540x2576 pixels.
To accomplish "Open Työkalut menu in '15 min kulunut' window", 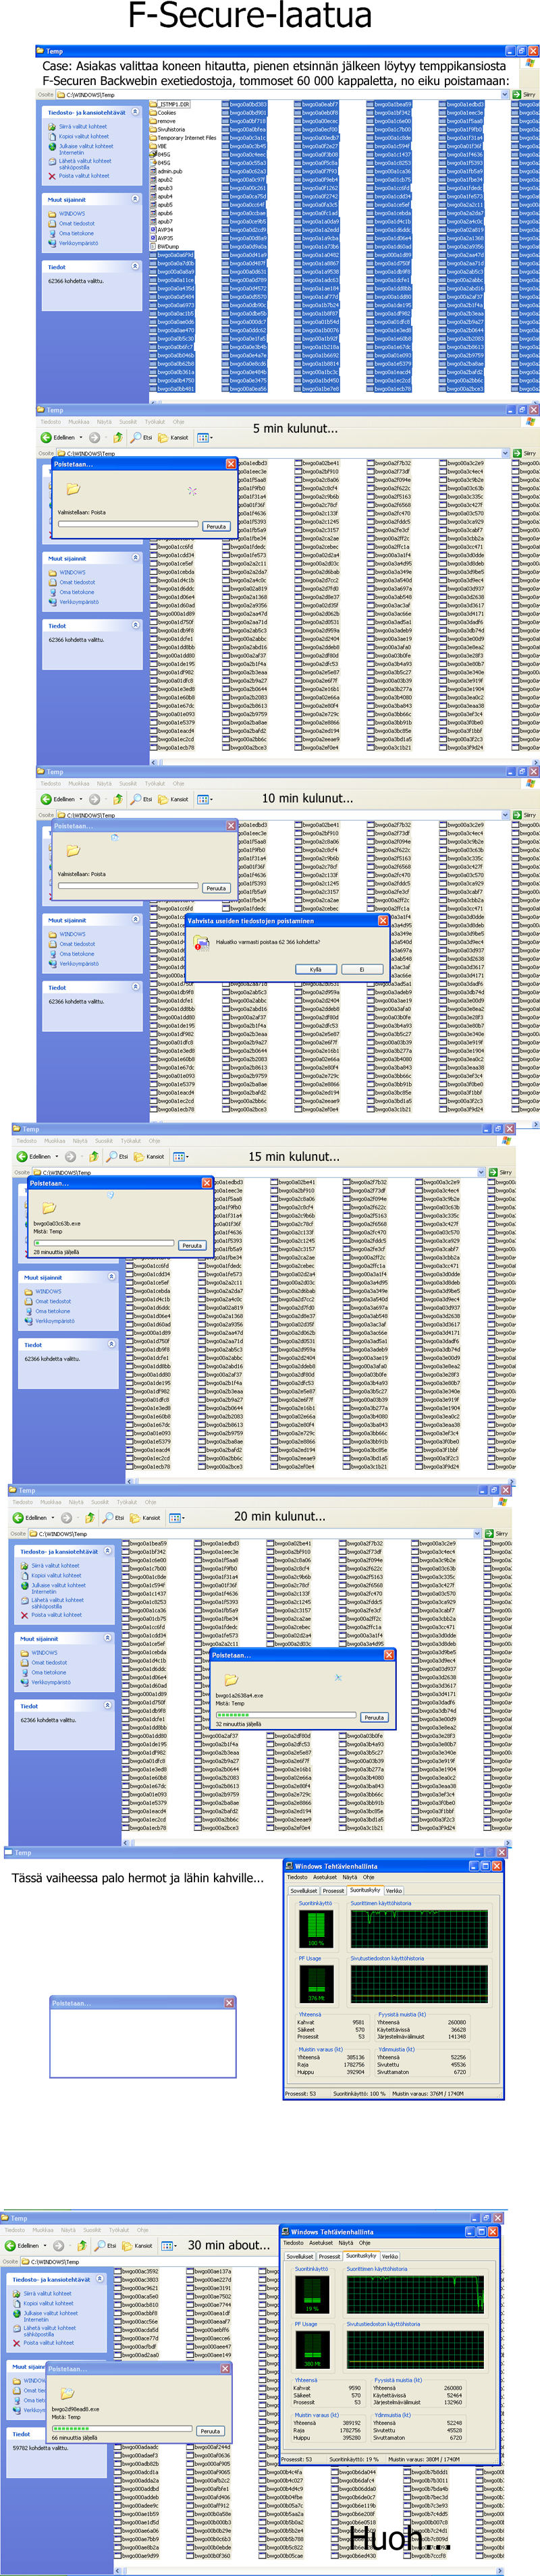I will click(131, 1141).
